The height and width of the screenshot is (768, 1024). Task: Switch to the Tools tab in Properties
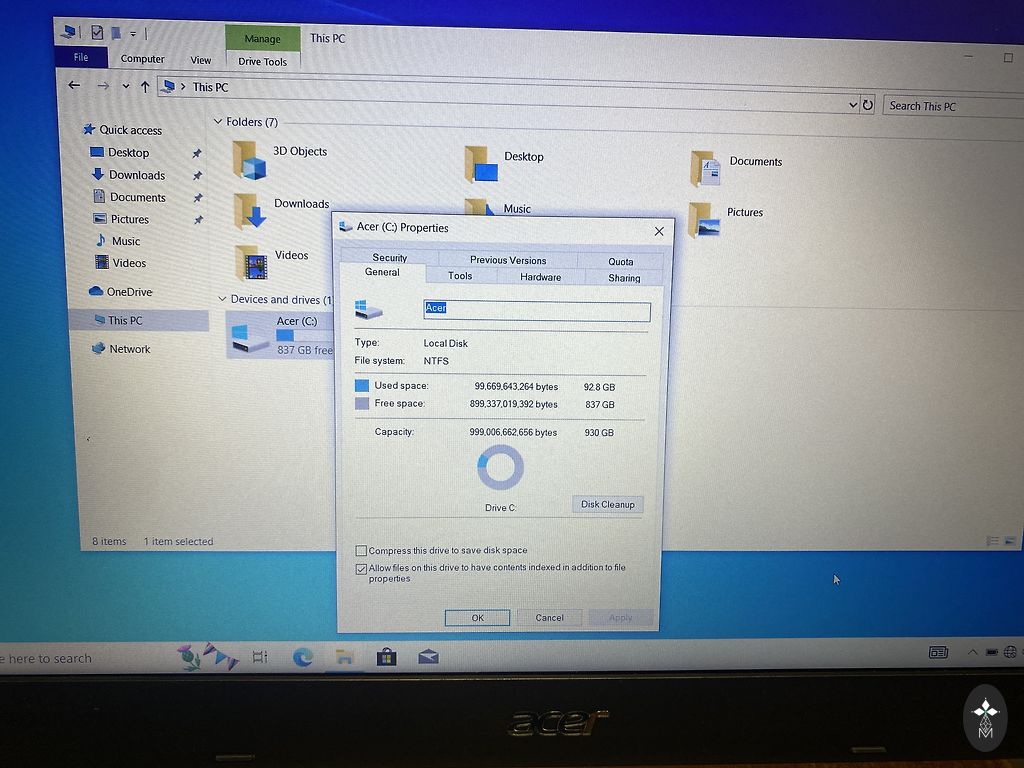tap(460, 276)
